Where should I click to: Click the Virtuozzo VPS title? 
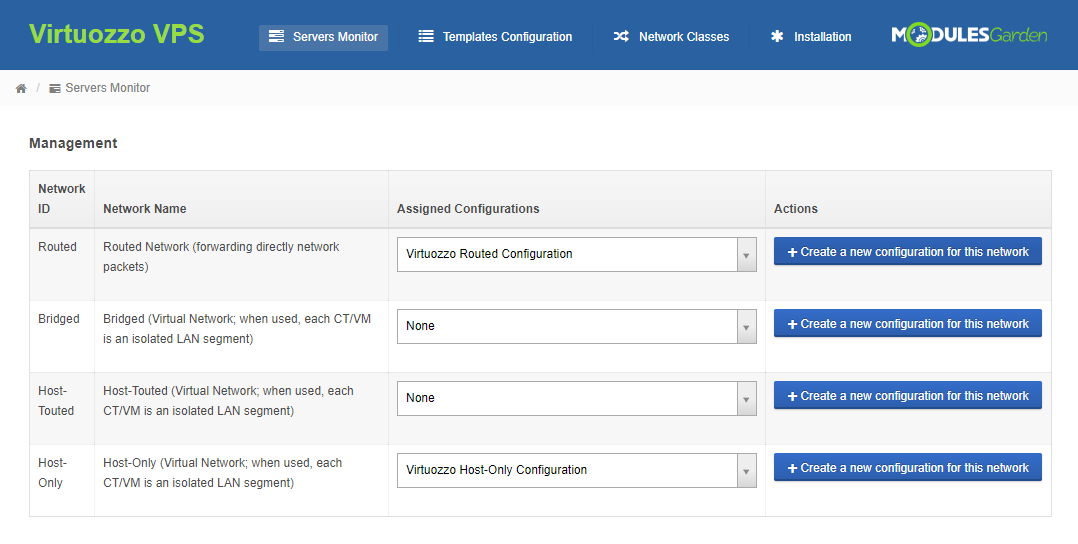117,35
